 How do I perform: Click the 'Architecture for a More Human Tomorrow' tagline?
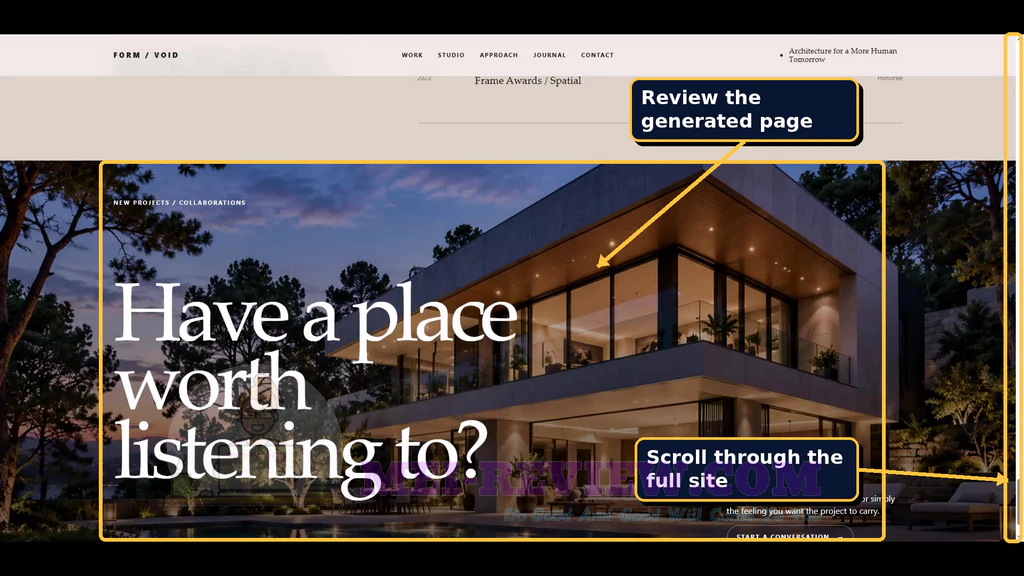click(x=842, y=55)
